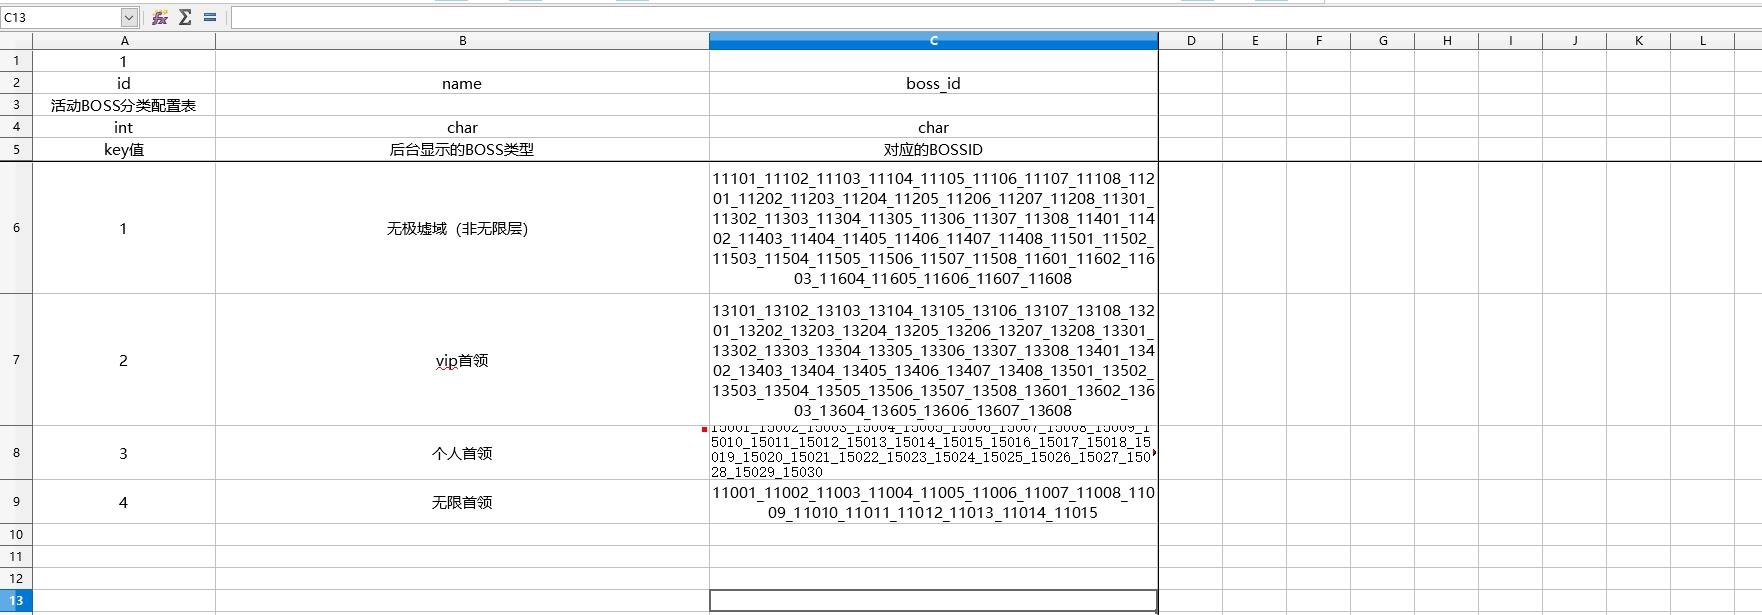Viewport: 1762px width, 615px height.
Task: Click key value '1' in row 6
Action: [124, 228]
